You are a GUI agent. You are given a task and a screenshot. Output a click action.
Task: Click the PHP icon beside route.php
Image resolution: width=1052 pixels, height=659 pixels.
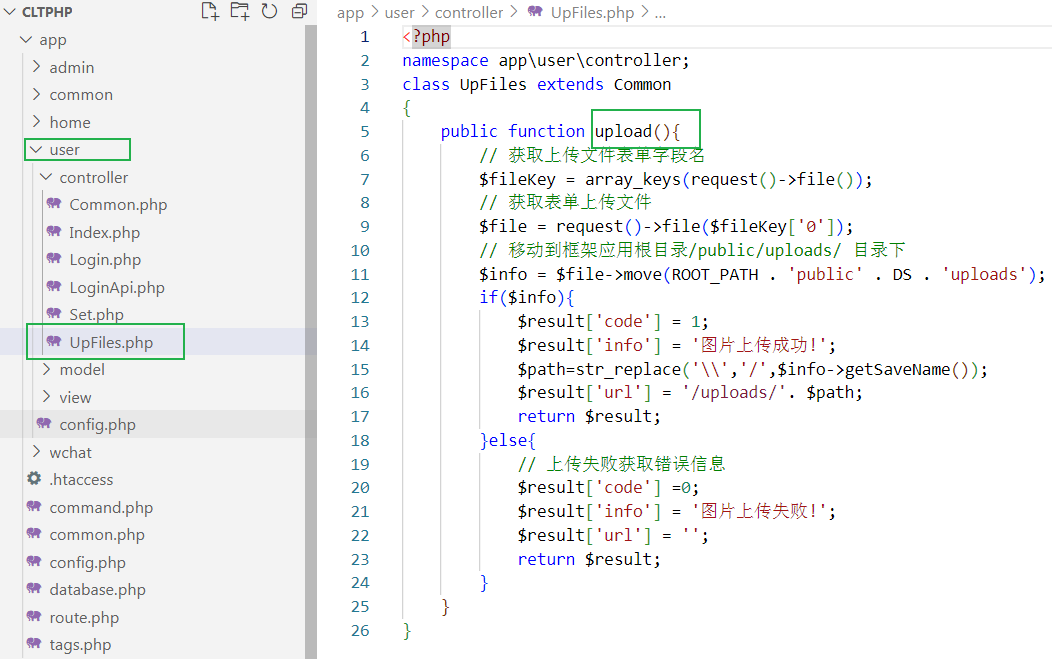tap(33, 617)
